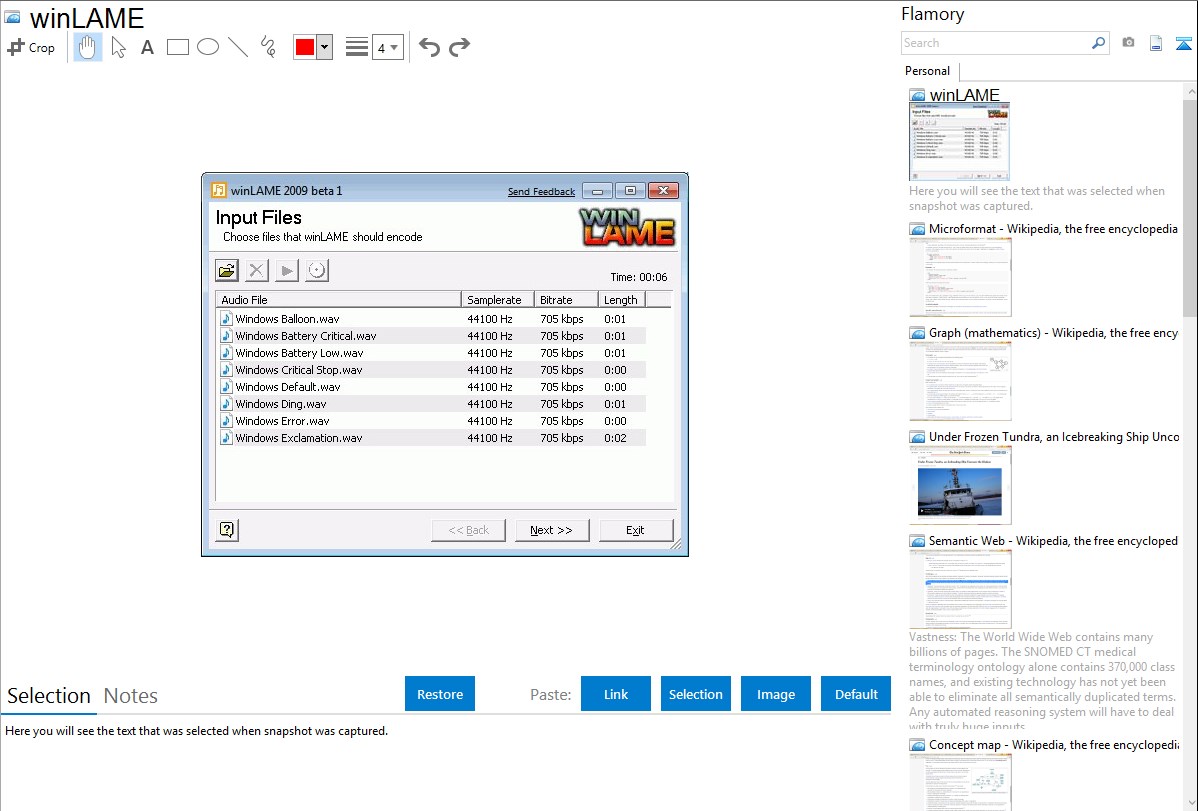Click the camera capture icon
Viewport: 1198px width, 811px height.
(x=1128, y=43)
